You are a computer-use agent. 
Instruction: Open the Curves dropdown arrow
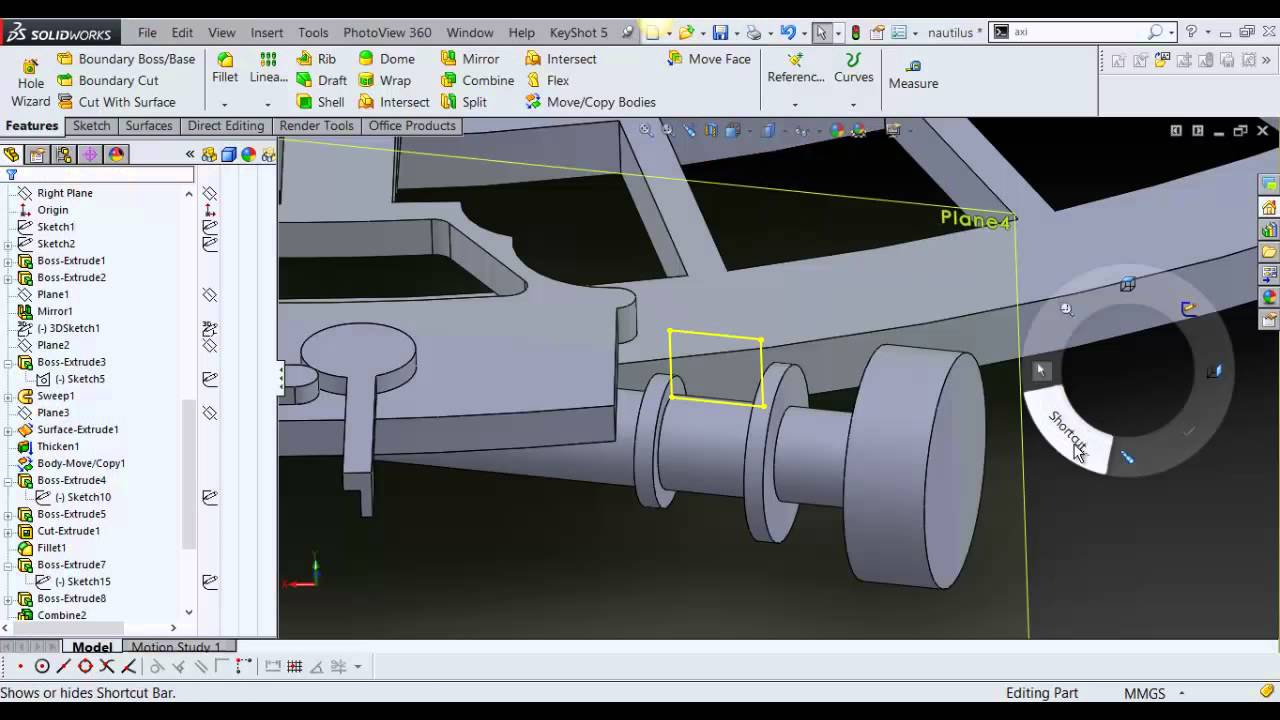click(853, 104)
